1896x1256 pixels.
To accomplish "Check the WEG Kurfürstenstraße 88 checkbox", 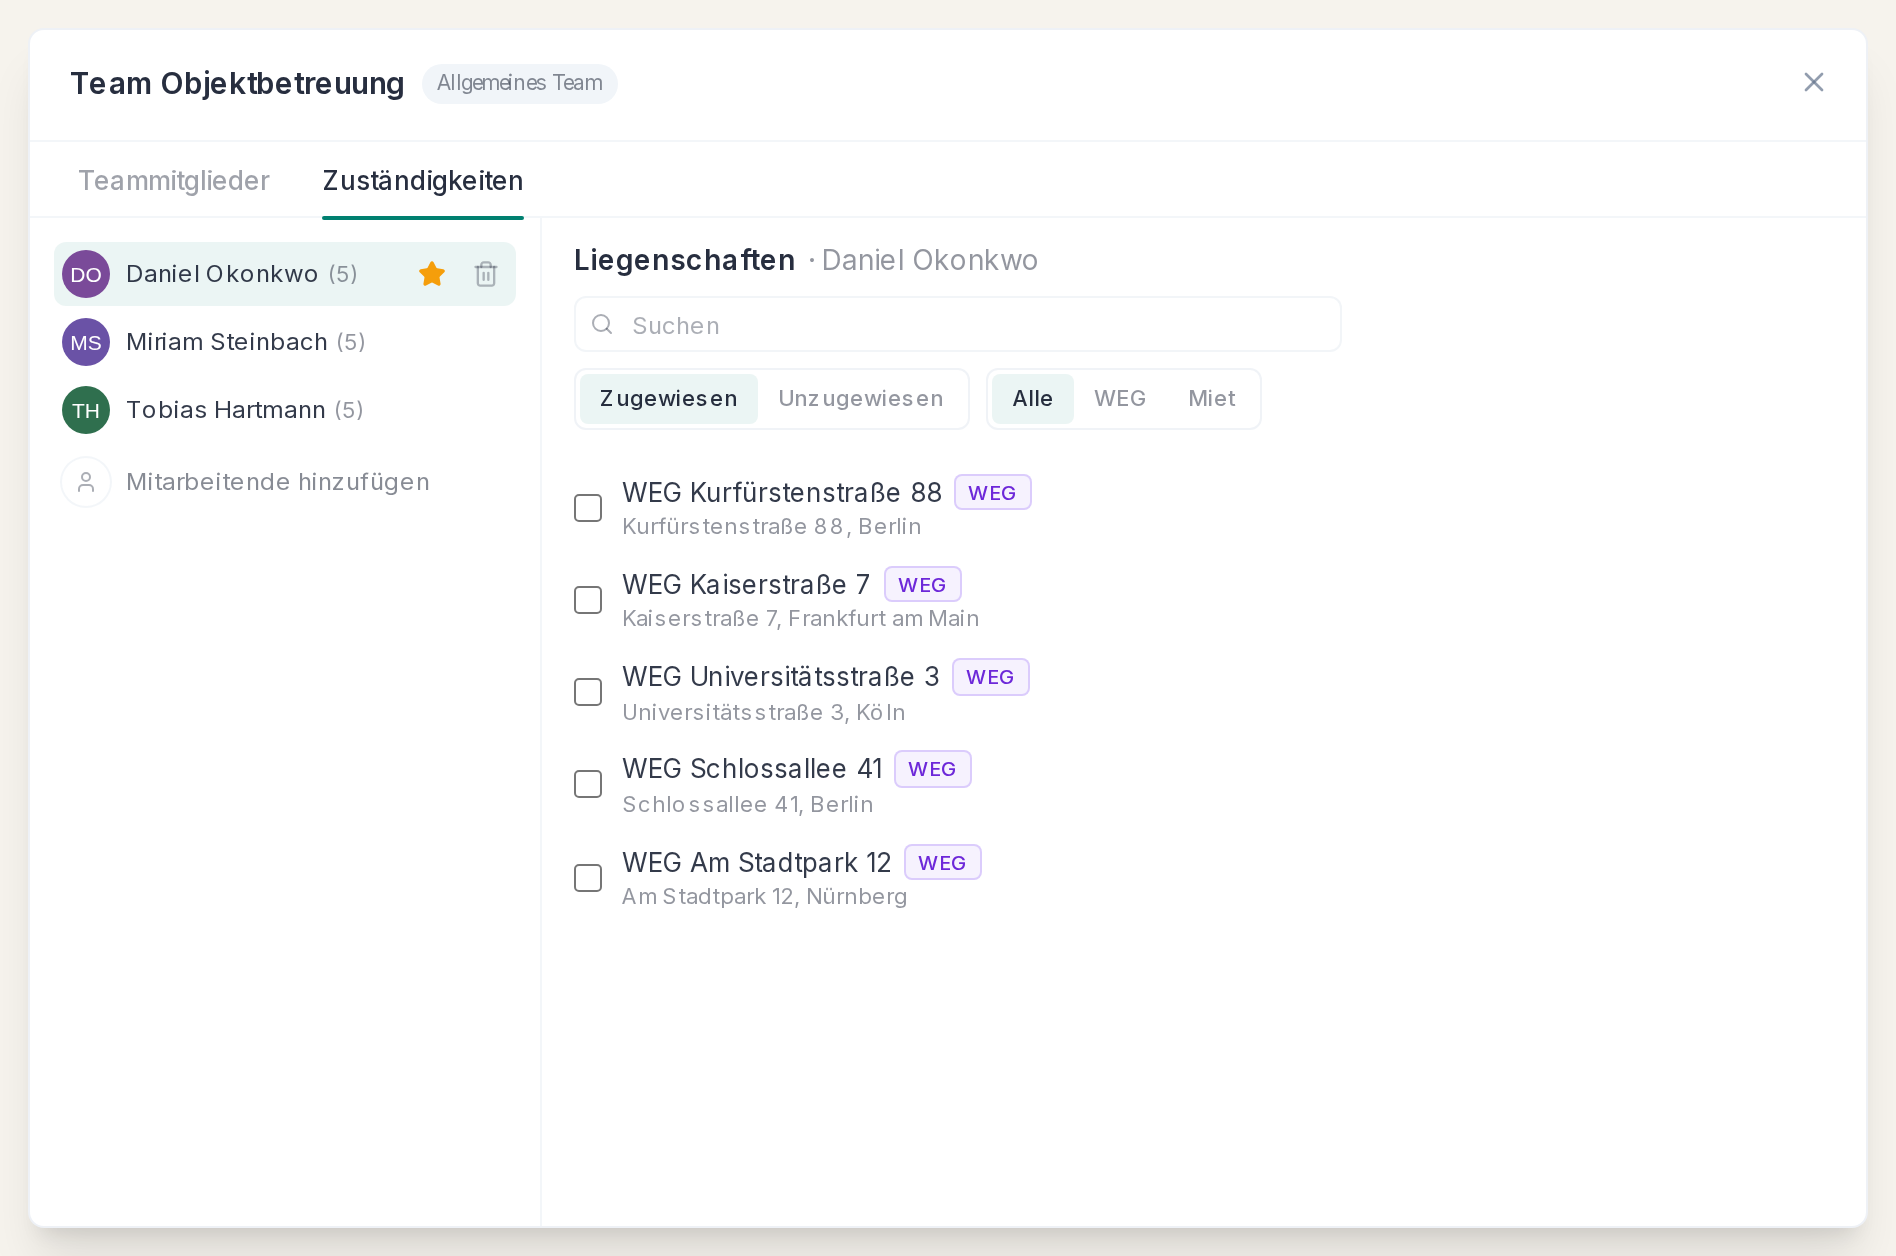I will pyautogui.click(x=588, y=508).
